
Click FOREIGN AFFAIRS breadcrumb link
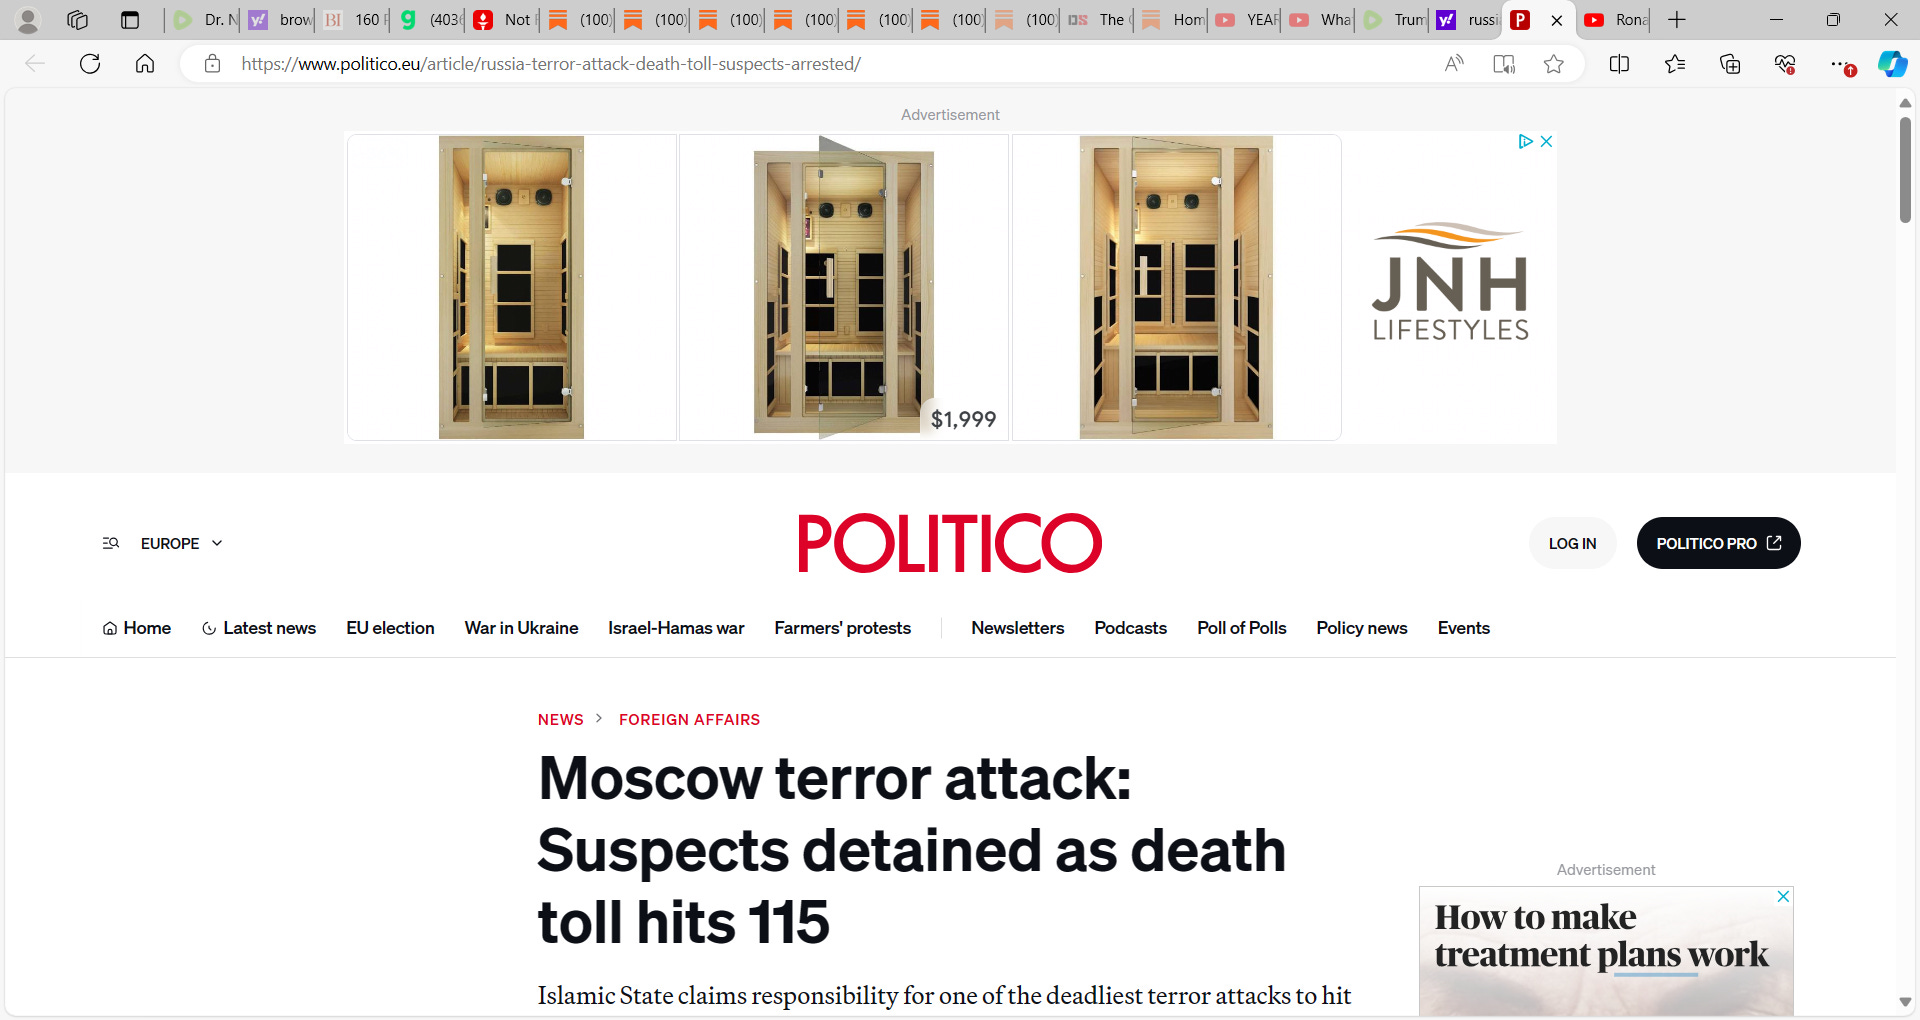(689, 720)
